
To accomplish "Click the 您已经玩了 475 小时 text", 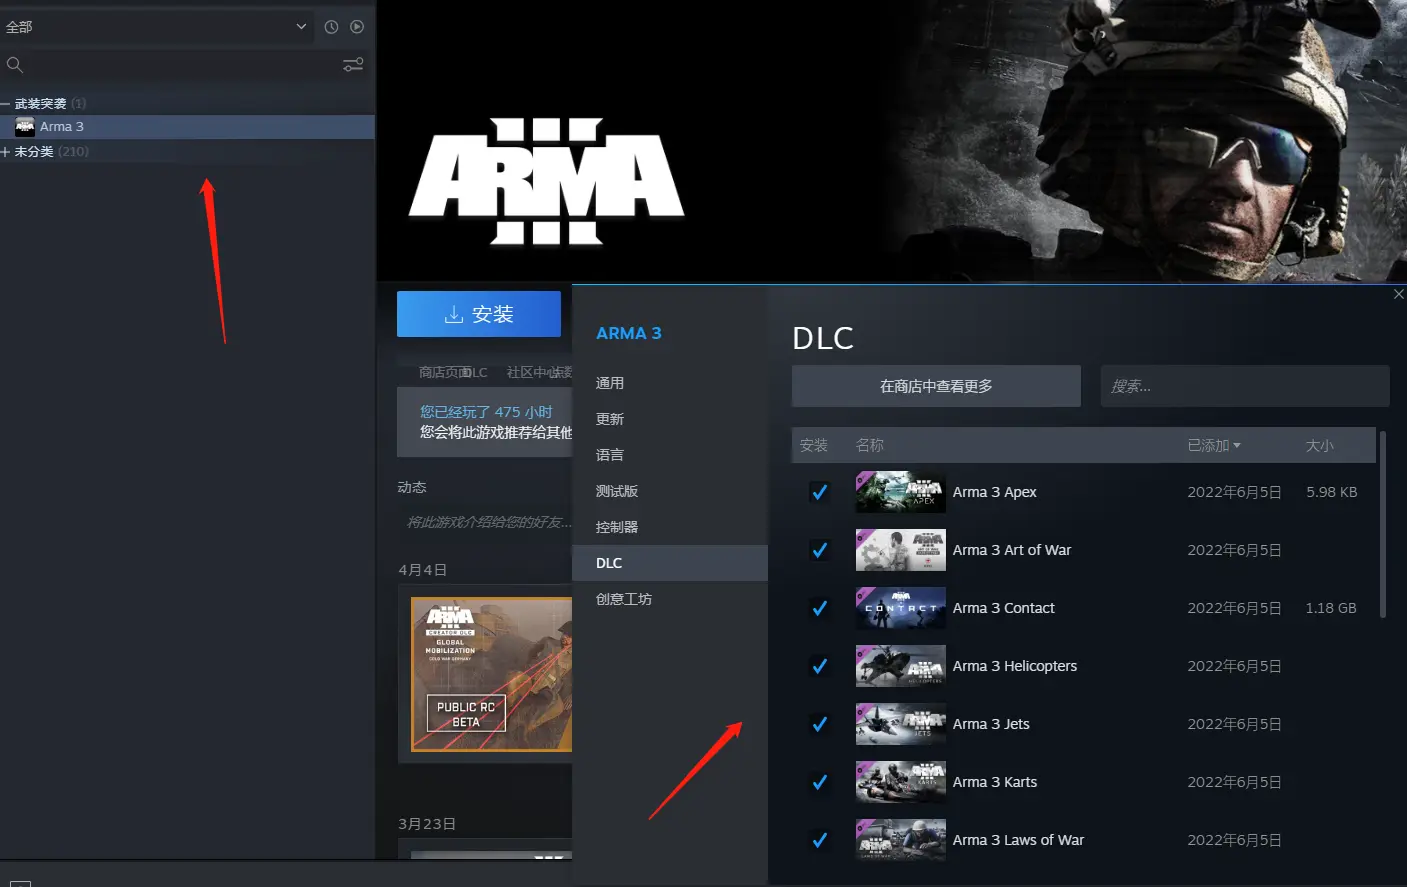I will click(x=486, y=412).
